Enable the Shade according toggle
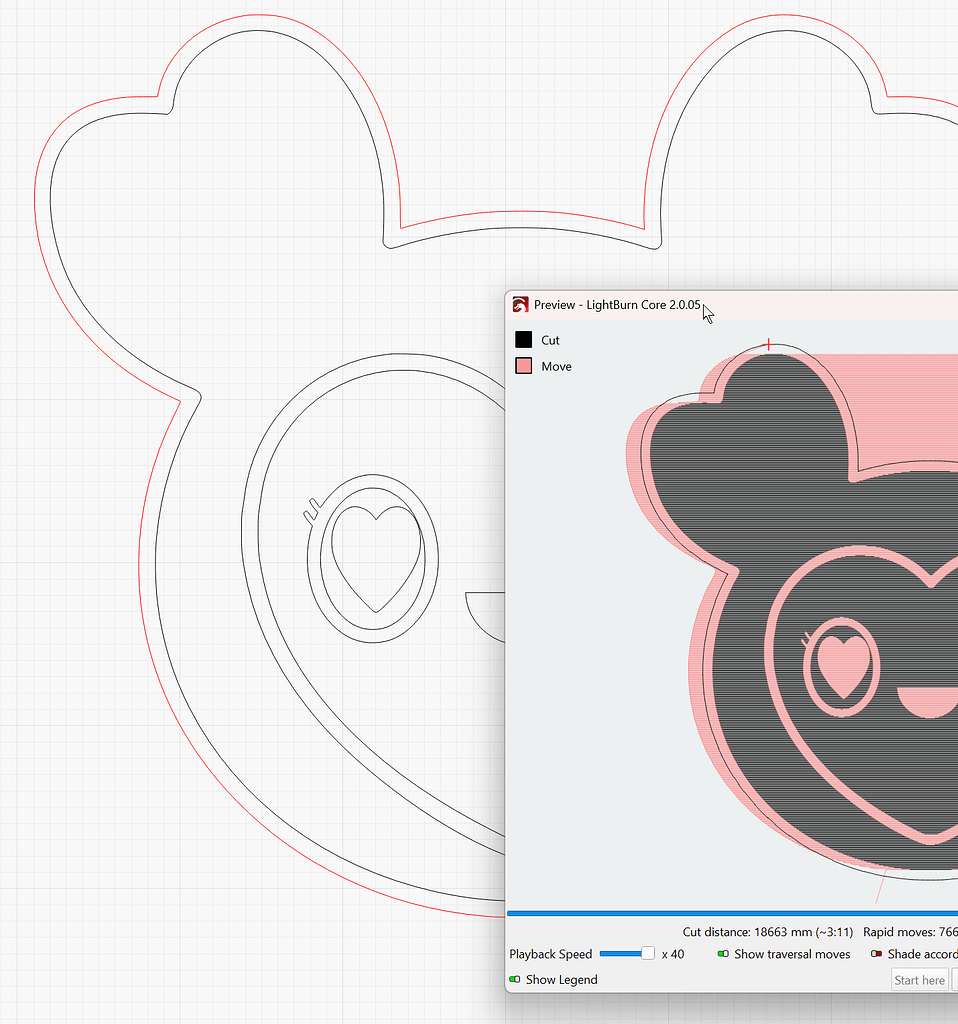 pos(876,954)
